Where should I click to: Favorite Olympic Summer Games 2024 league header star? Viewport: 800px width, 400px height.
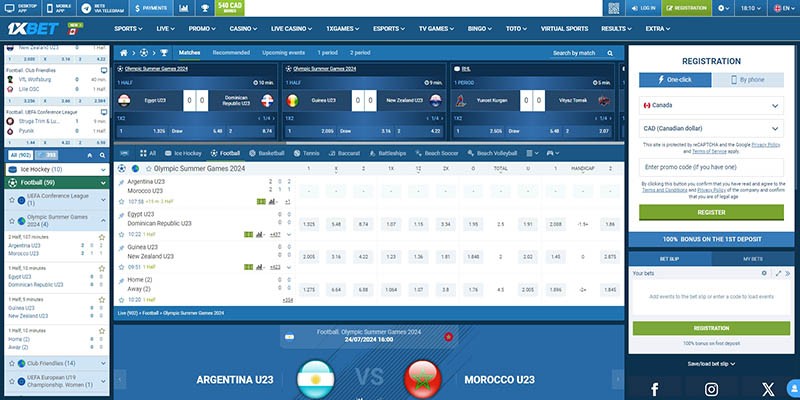148,169
